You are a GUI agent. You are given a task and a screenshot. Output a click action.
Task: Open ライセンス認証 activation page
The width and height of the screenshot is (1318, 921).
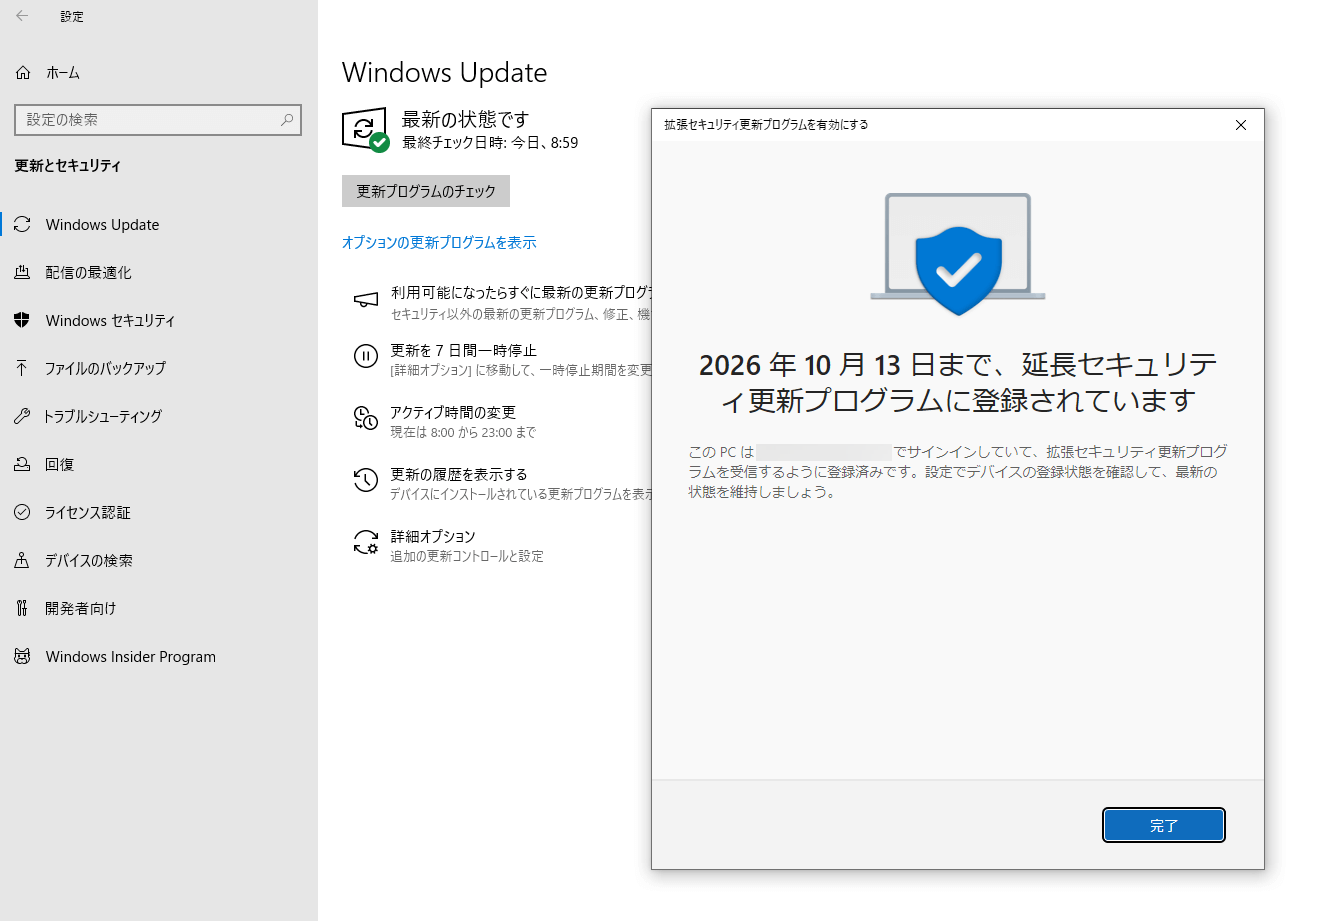pyautogui.click(x=88, y=513)
